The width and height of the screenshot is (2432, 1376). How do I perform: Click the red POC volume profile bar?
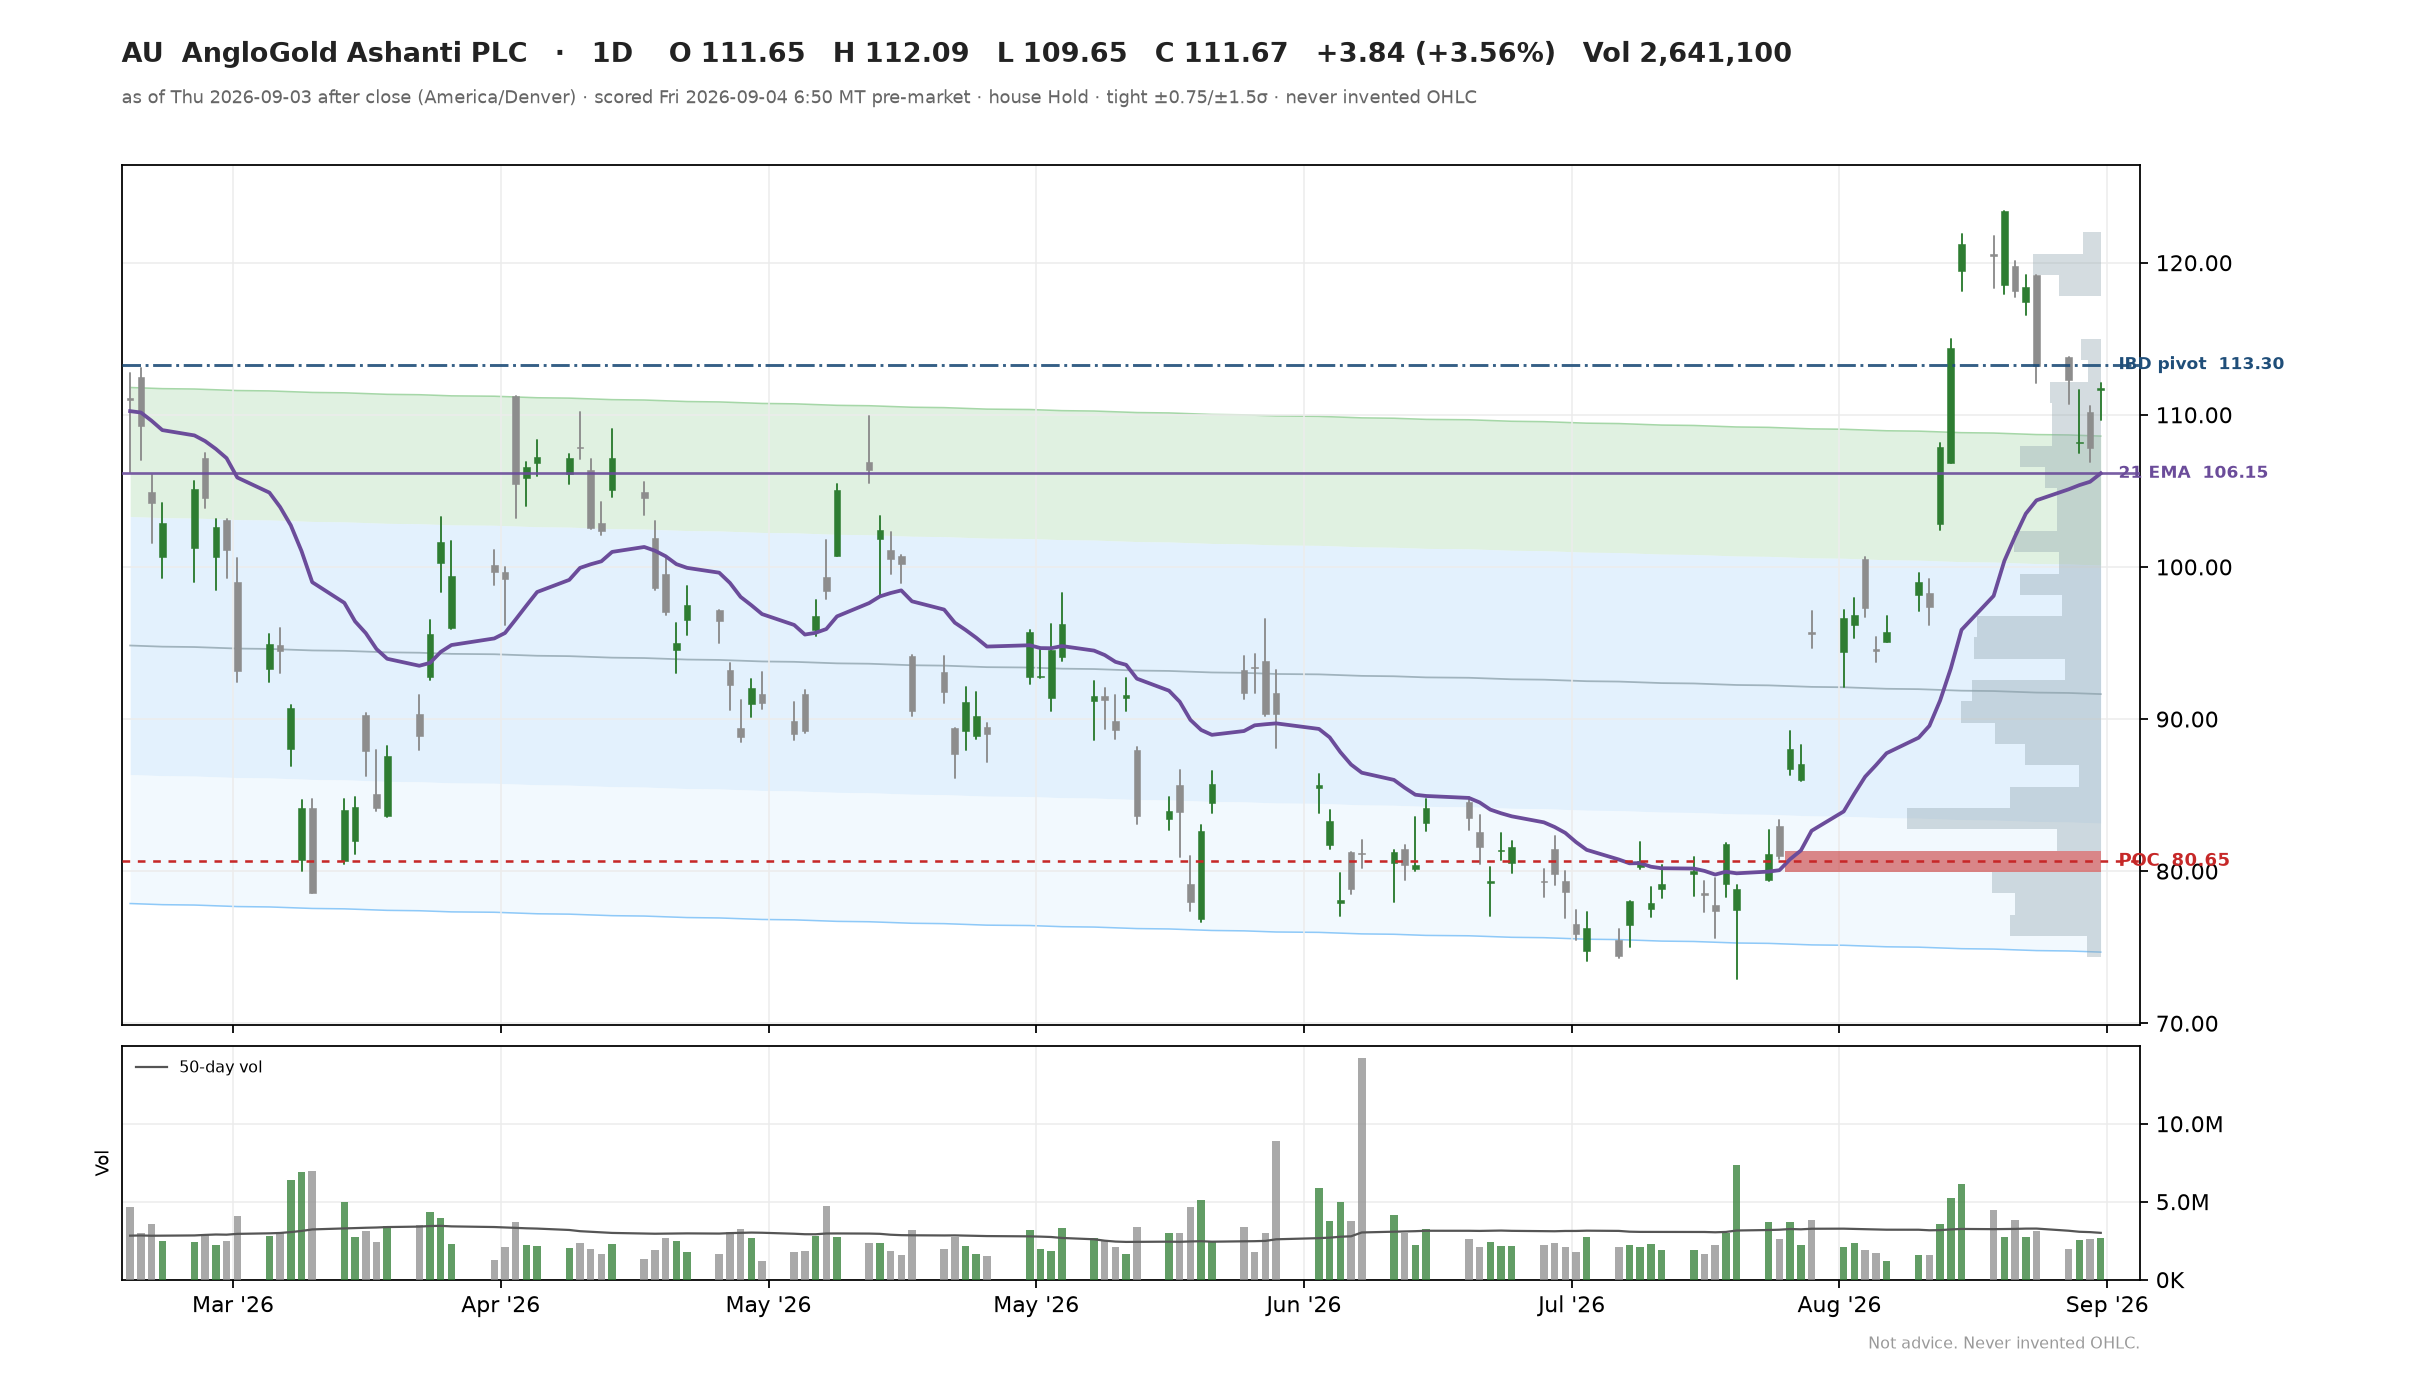pyautogui.click(x=1943, y=861)
